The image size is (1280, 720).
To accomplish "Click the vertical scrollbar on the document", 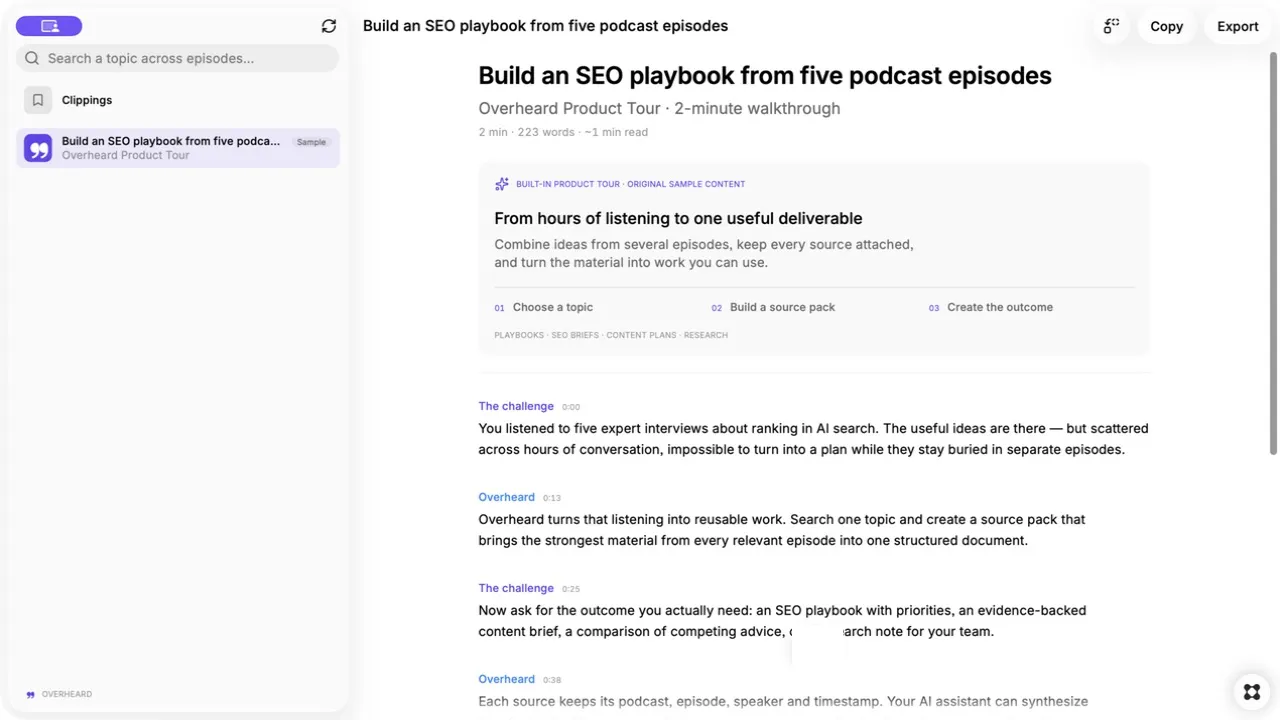I will click(1274, 250).
